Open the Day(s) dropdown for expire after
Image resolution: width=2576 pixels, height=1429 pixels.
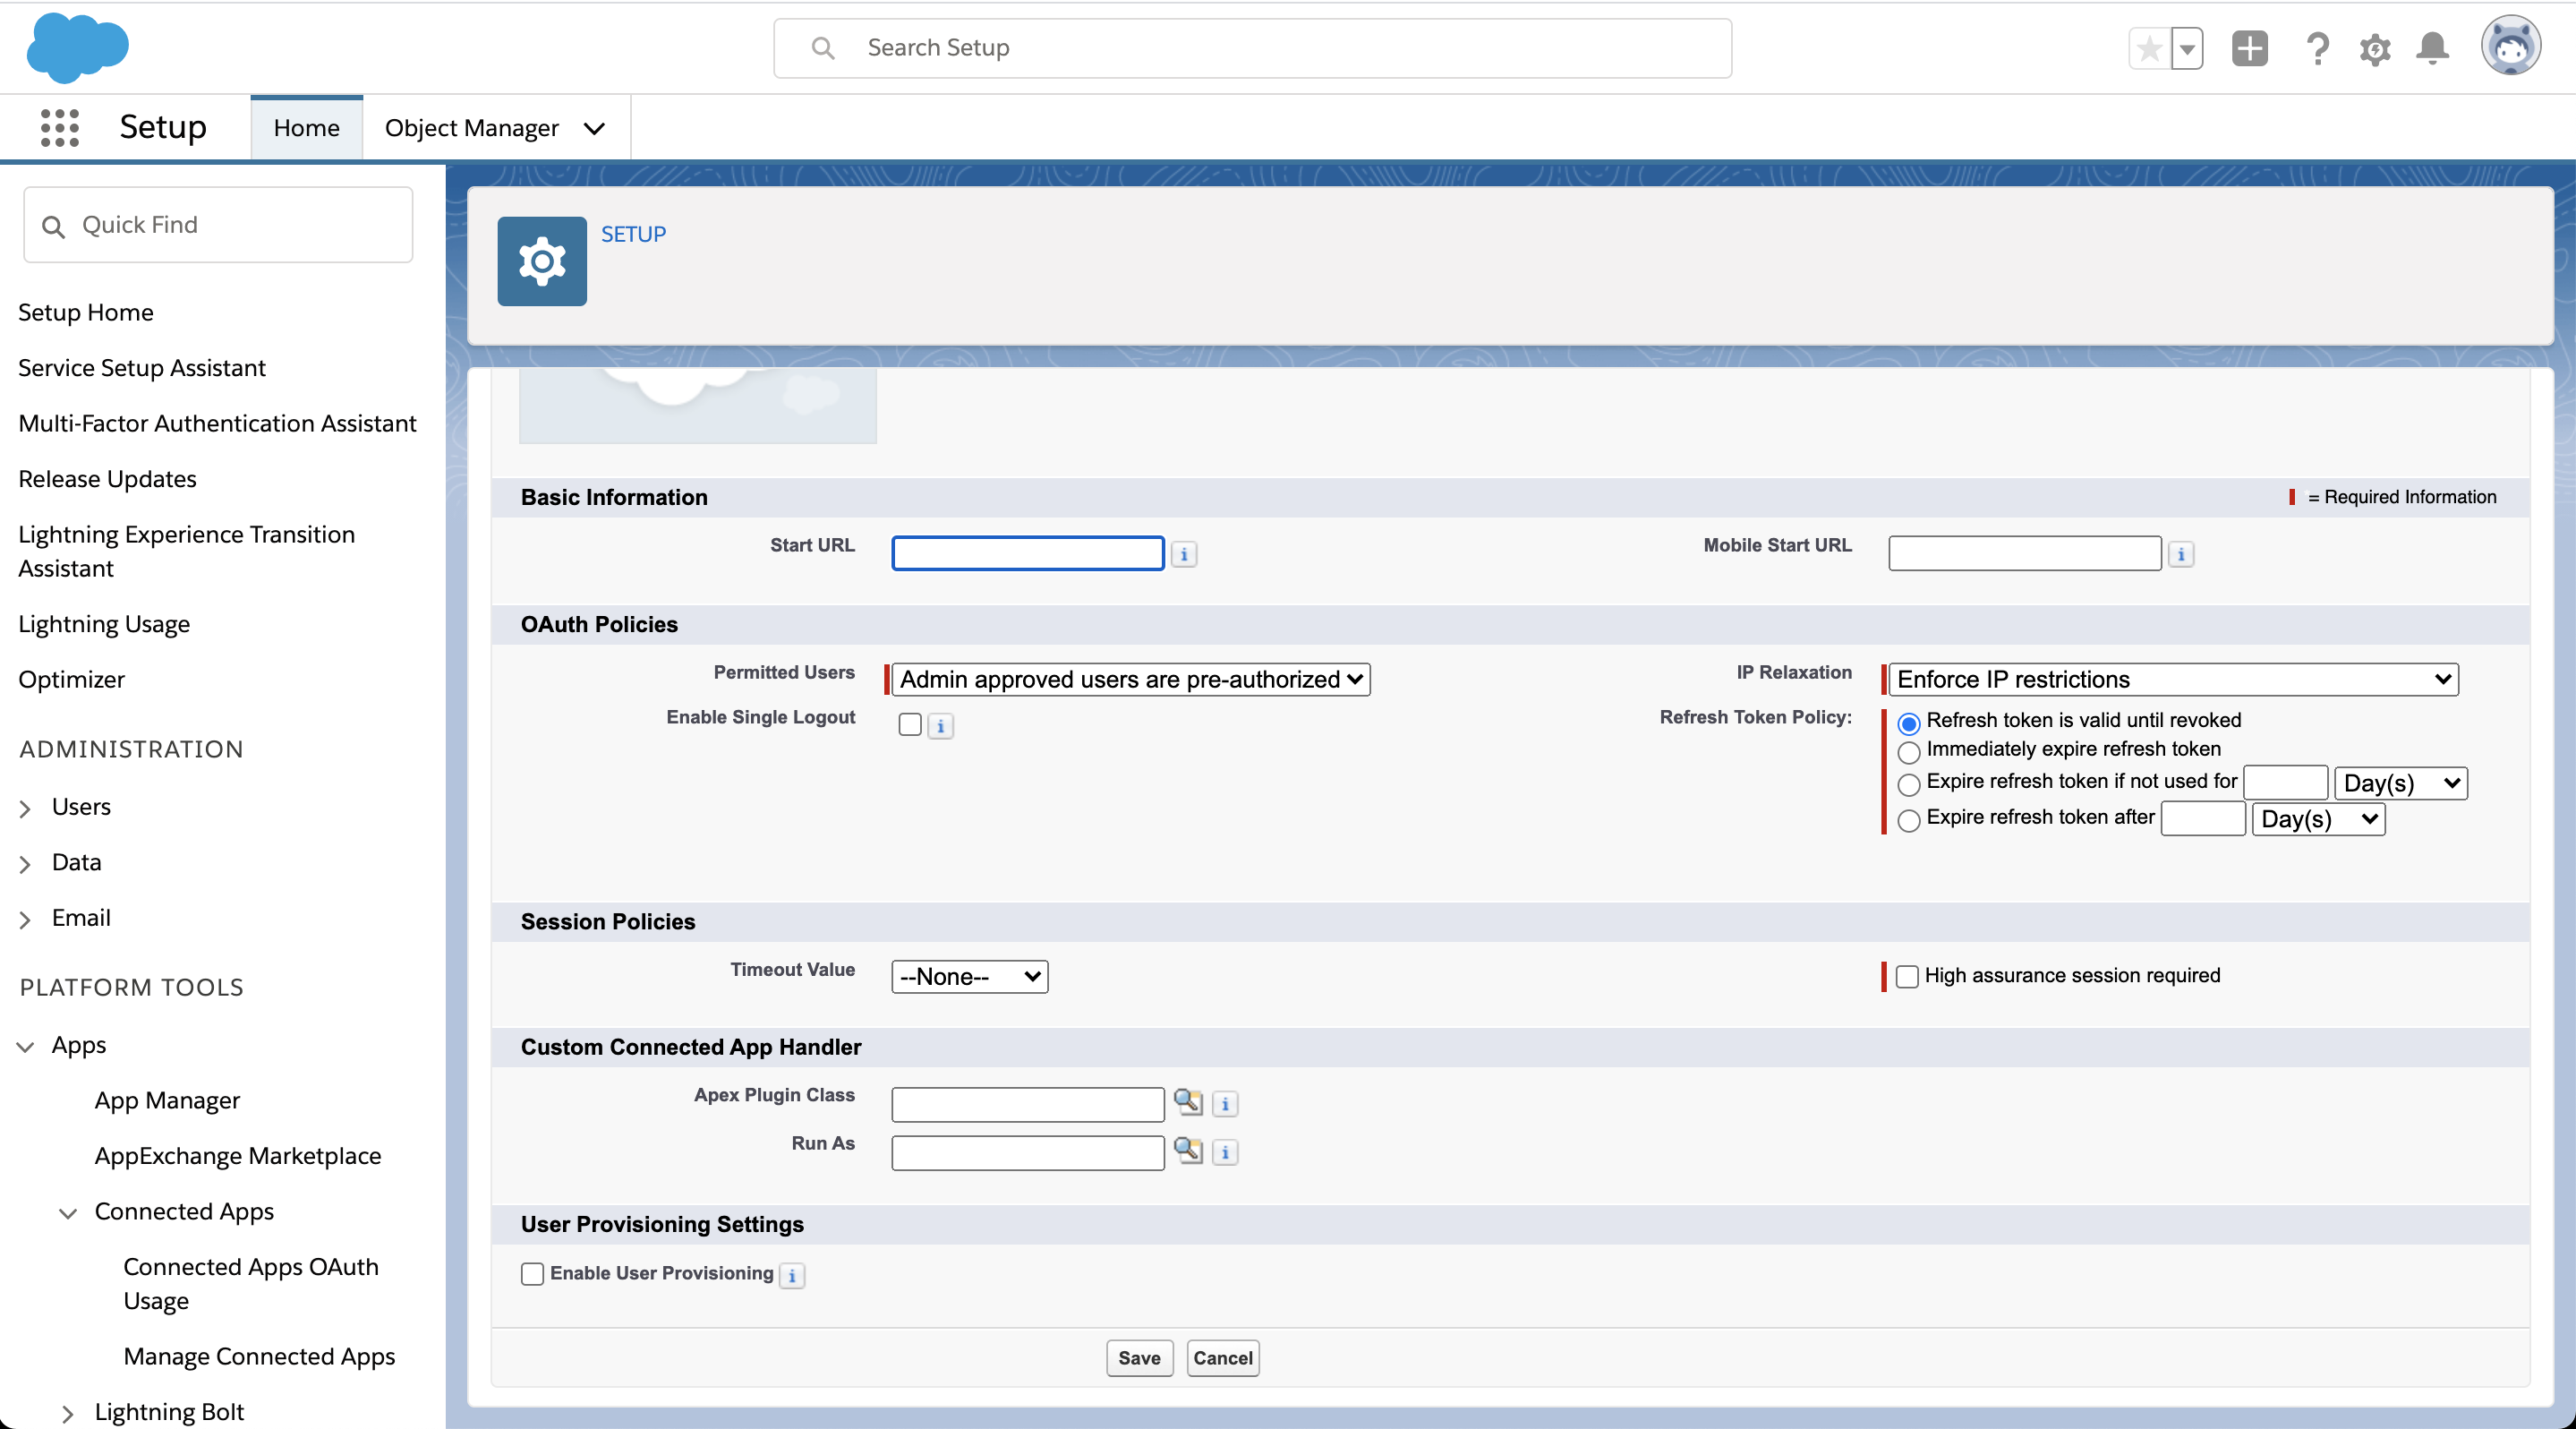[x=2319, y=819]
